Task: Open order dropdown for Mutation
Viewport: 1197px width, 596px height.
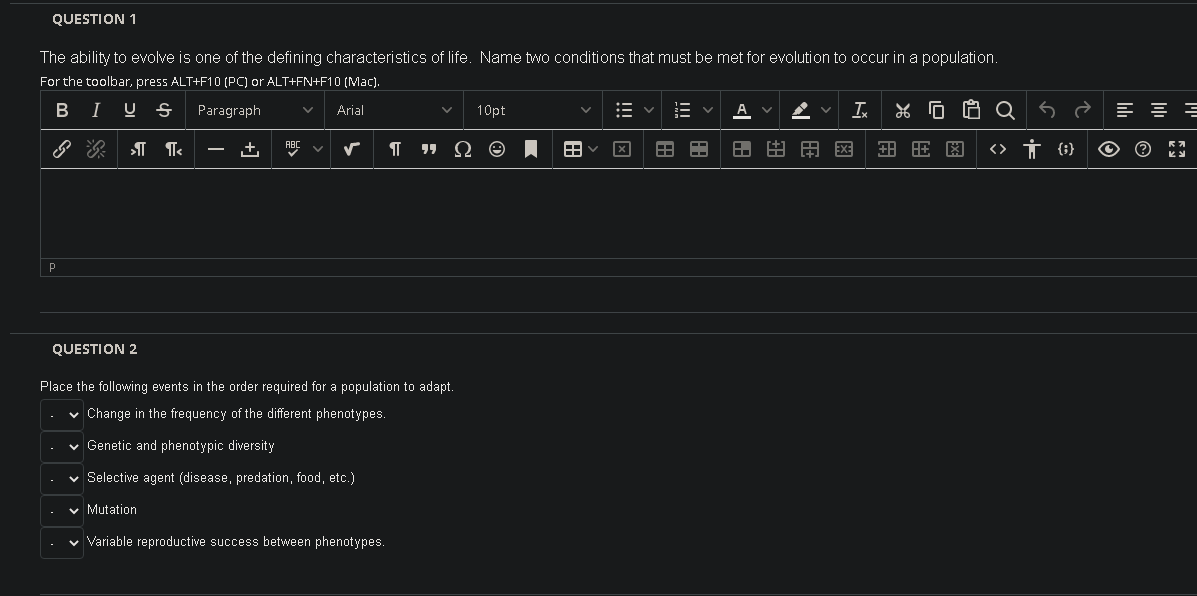Action: coord(62,511)
